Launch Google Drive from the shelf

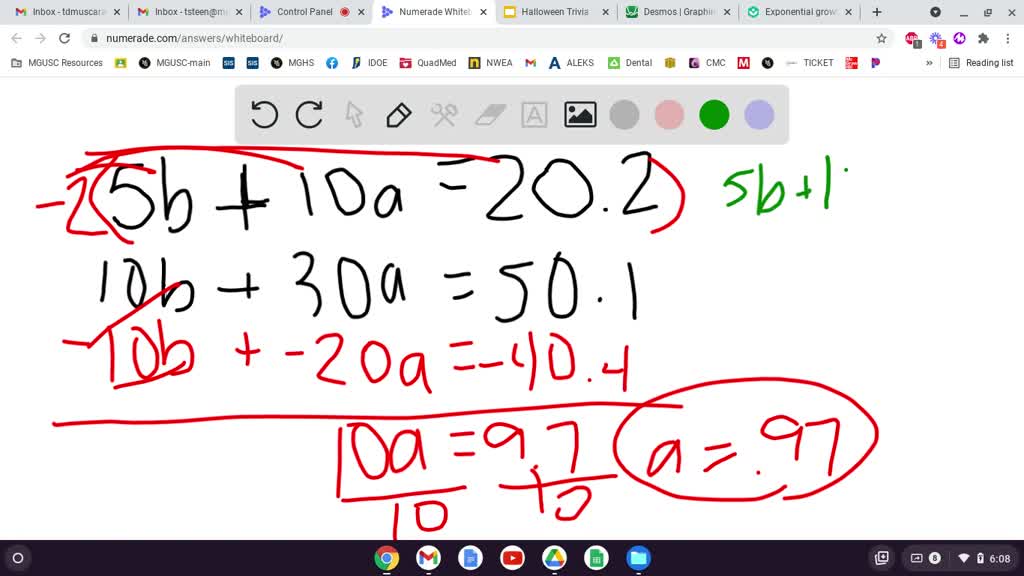[x=554, y=558]
